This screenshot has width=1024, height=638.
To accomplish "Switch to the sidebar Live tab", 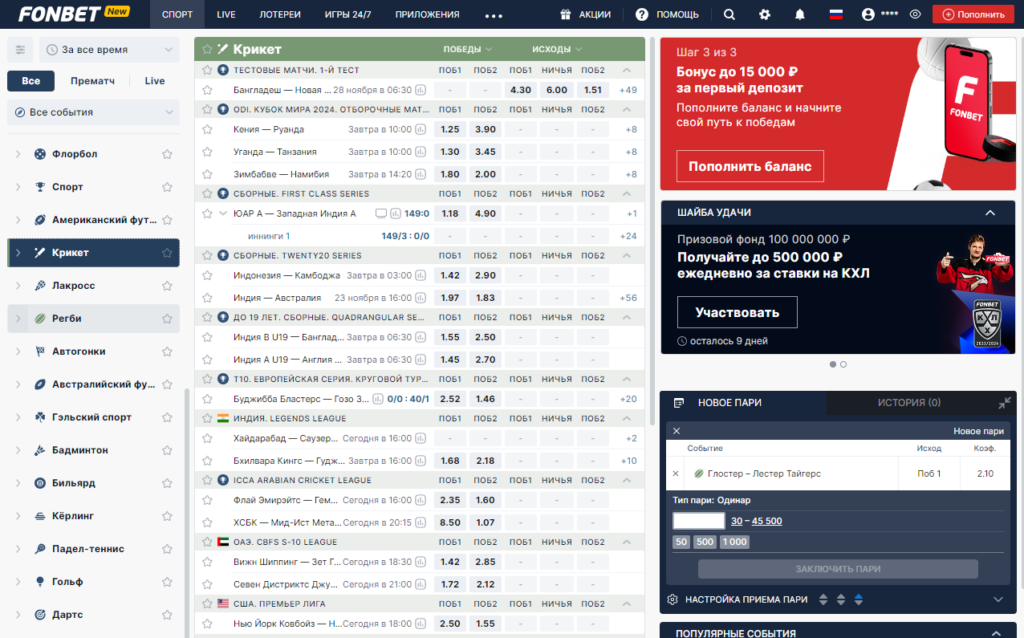I will (154, 81).
